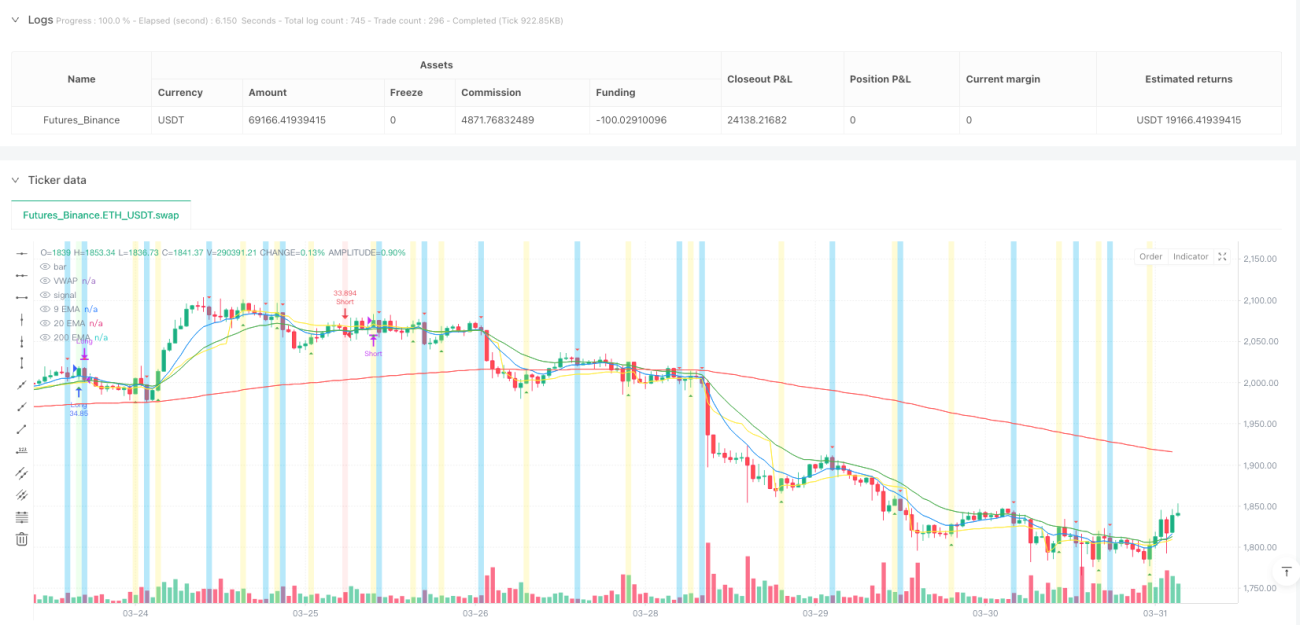Open the Indicator panel

tap(1190, 257)
